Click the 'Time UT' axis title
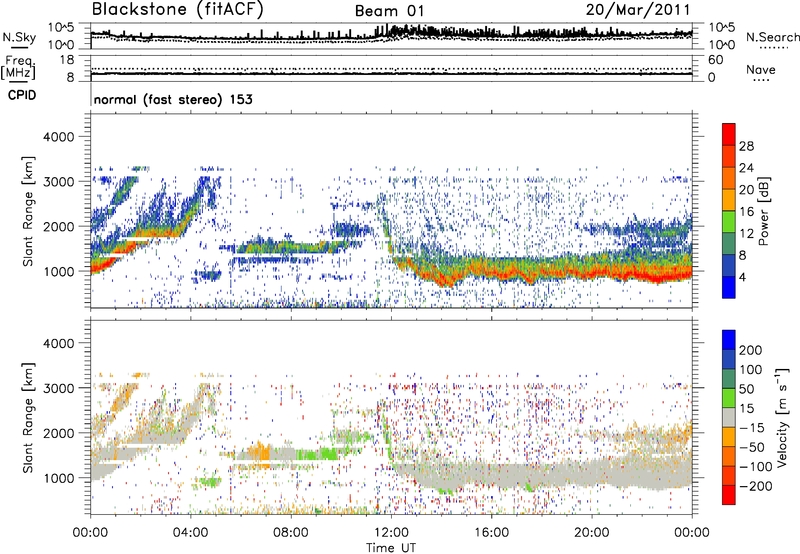Image resolution: width=800 pixels, height=554 pixels. point(391,547)
